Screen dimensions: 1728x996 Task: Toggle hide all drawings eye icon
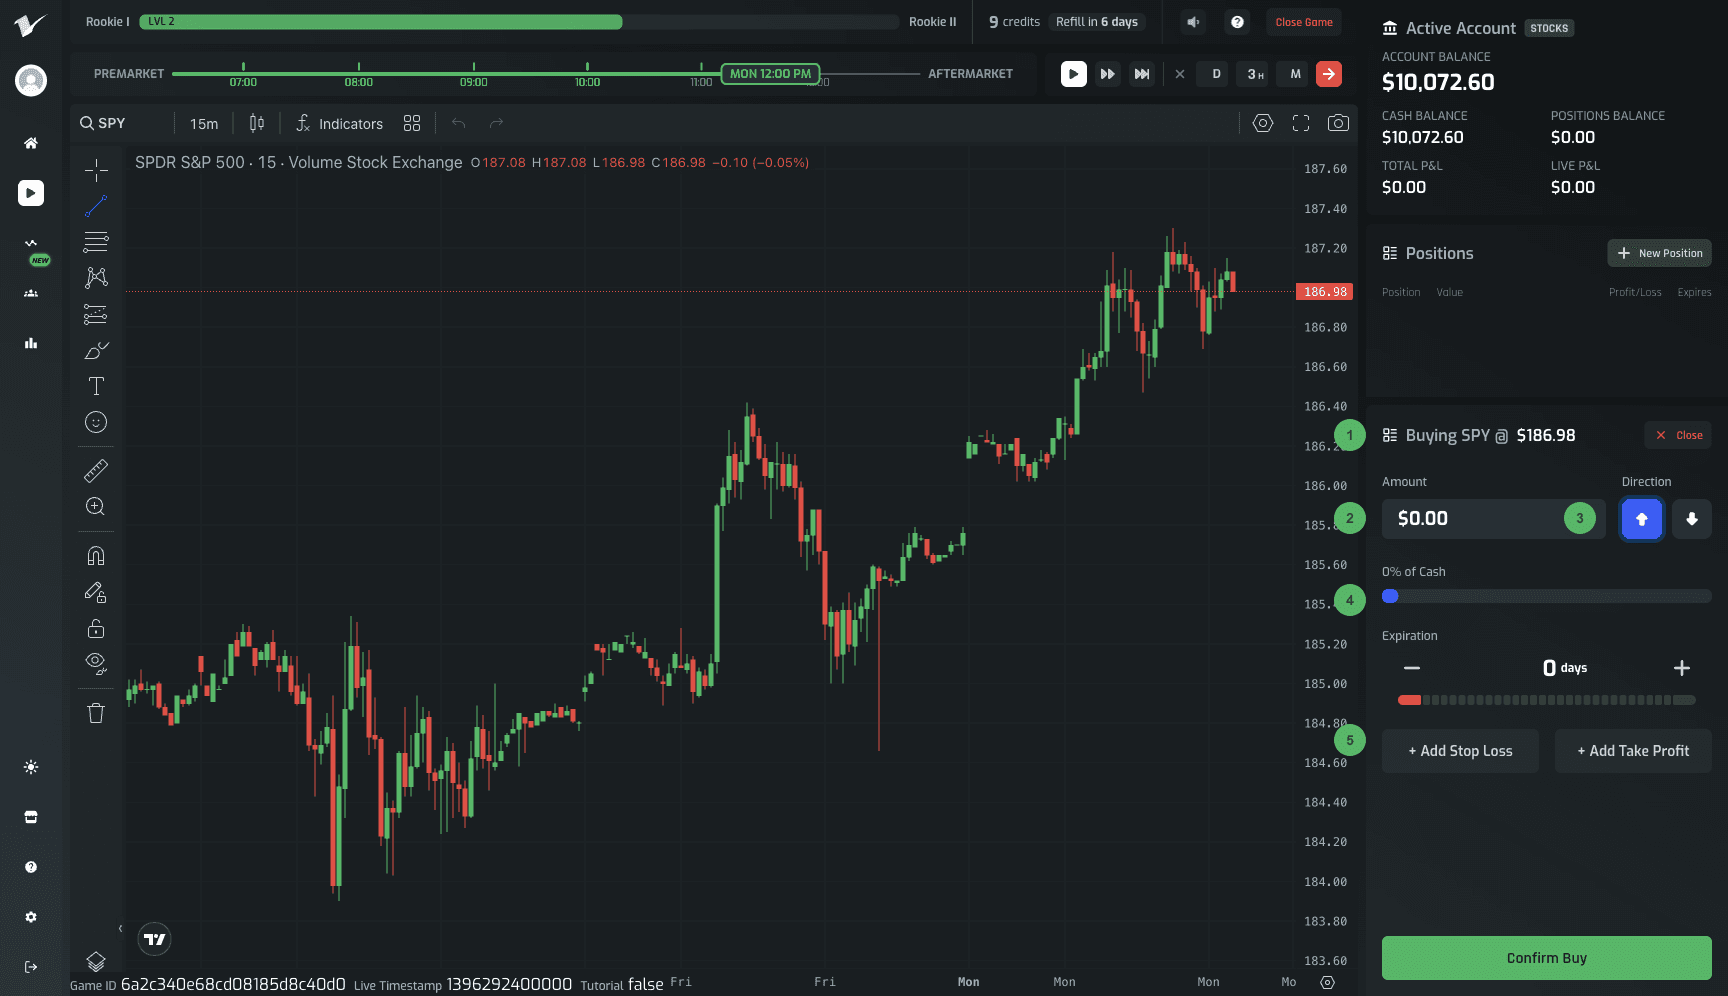[96, 663]
